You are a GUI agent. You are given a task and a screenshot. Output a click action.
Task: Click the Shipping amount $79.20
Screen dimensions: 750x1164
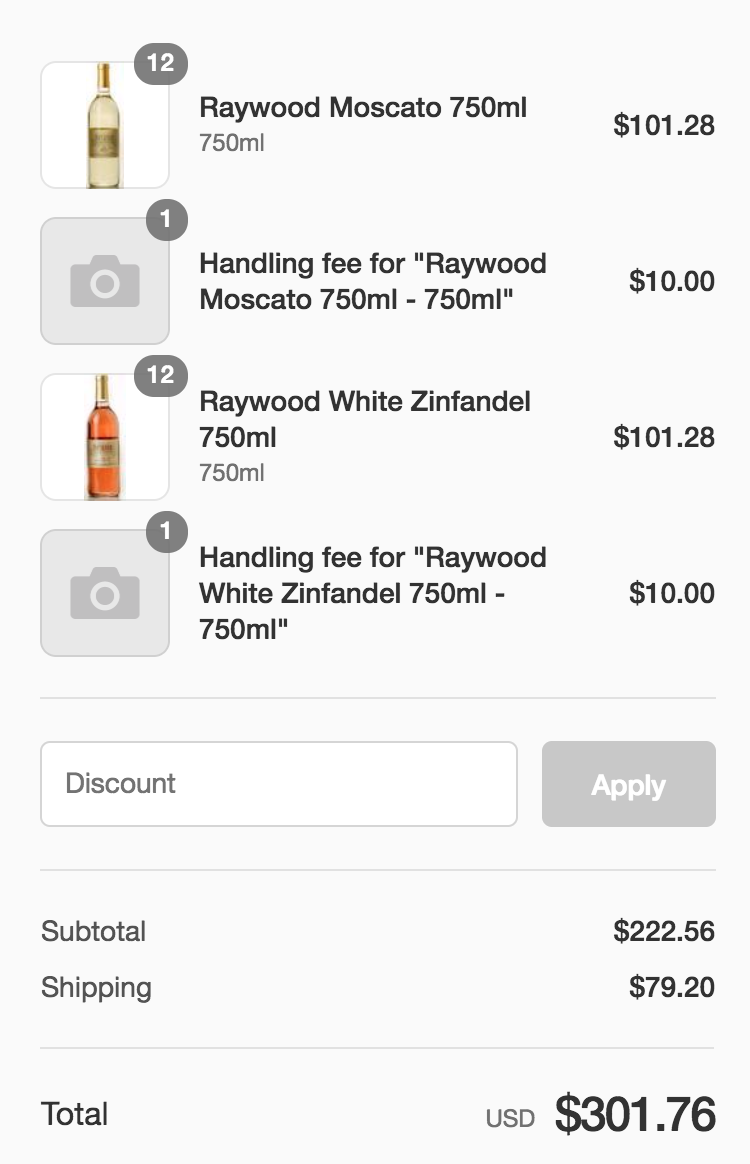[x=671, y=988]
